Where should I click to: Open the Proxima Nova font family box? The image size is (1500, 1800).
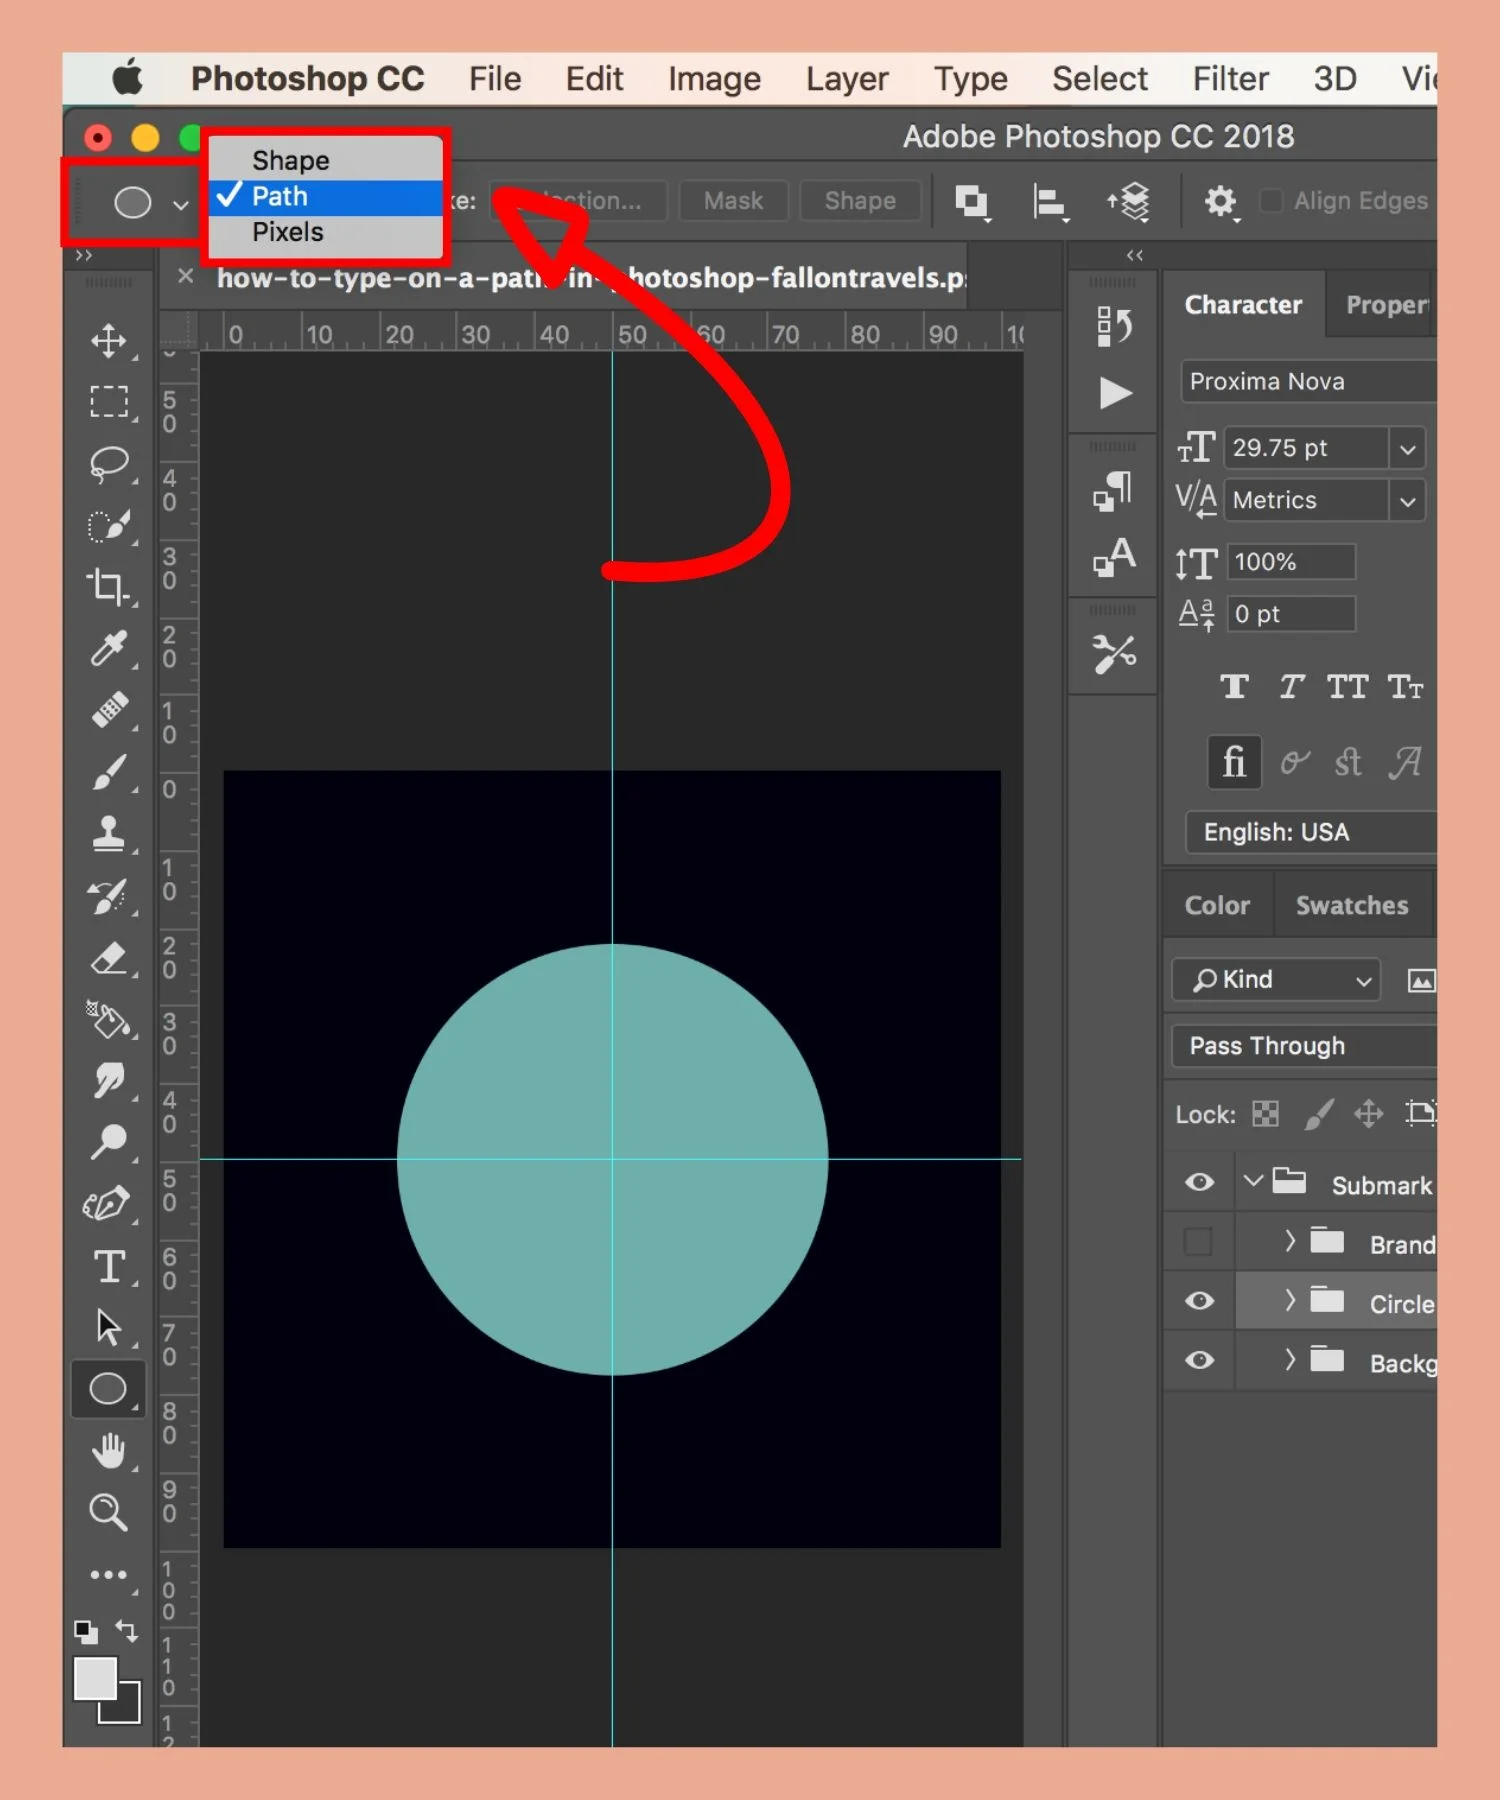[x=1309, y=382]
